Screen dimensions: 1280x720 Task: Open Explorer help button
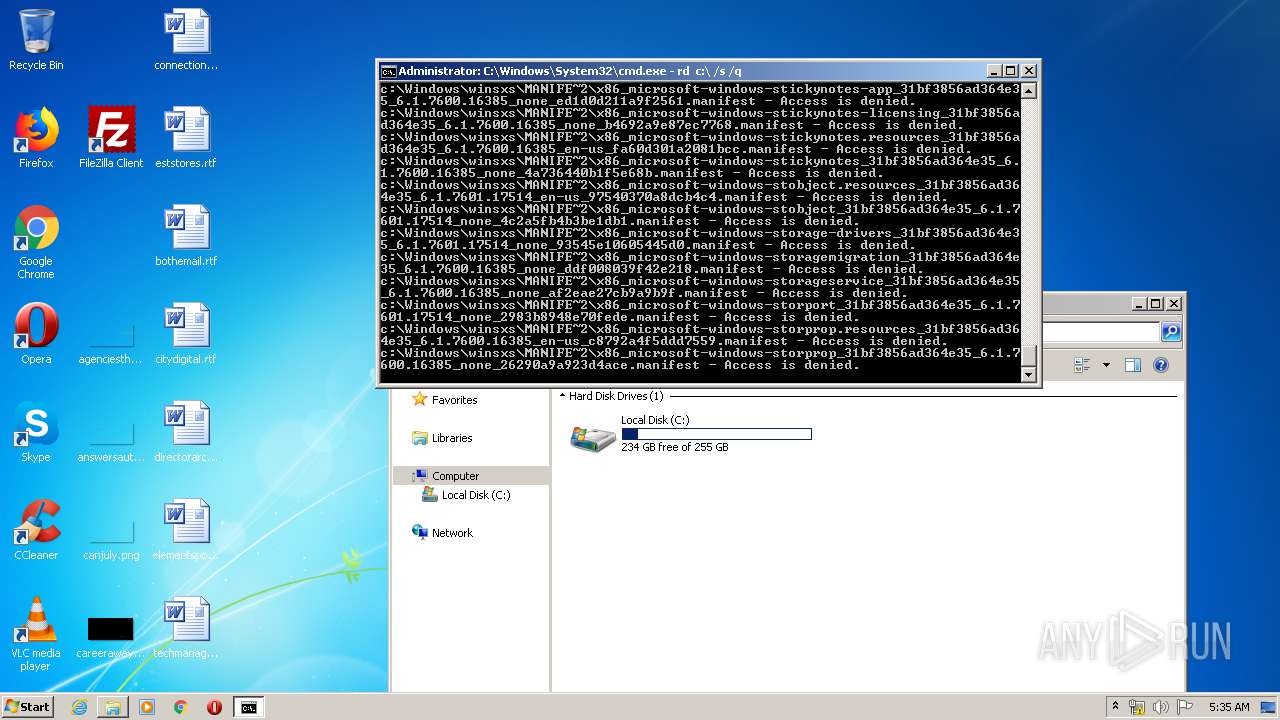(x=1161, y=365)
